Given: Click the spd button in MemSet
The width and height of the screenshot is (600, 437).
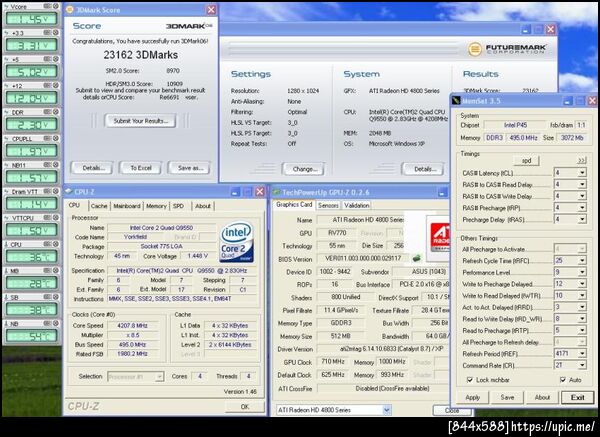Looking at the screenshot, I should [x=527, y=161].
